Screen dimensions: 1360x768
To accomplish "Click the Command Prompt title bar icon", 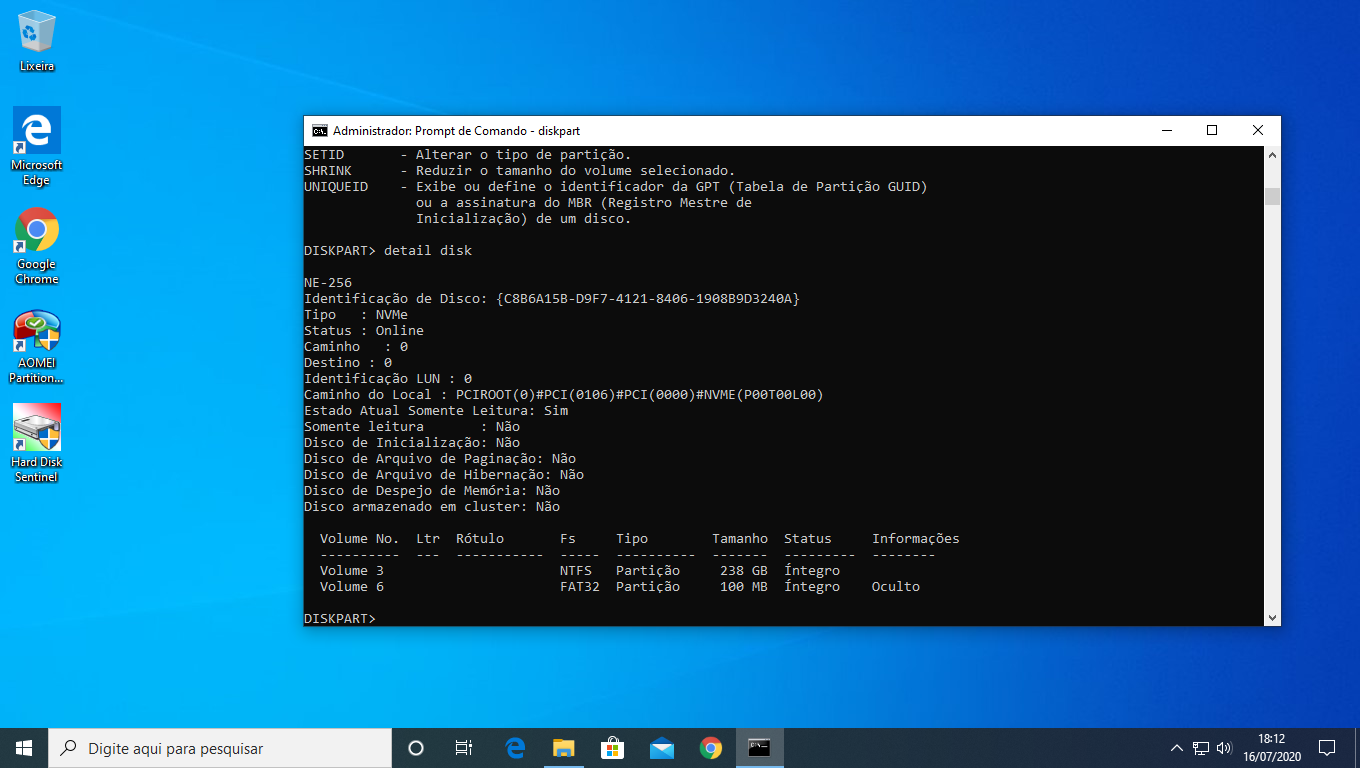I will [x=320, y=131].
